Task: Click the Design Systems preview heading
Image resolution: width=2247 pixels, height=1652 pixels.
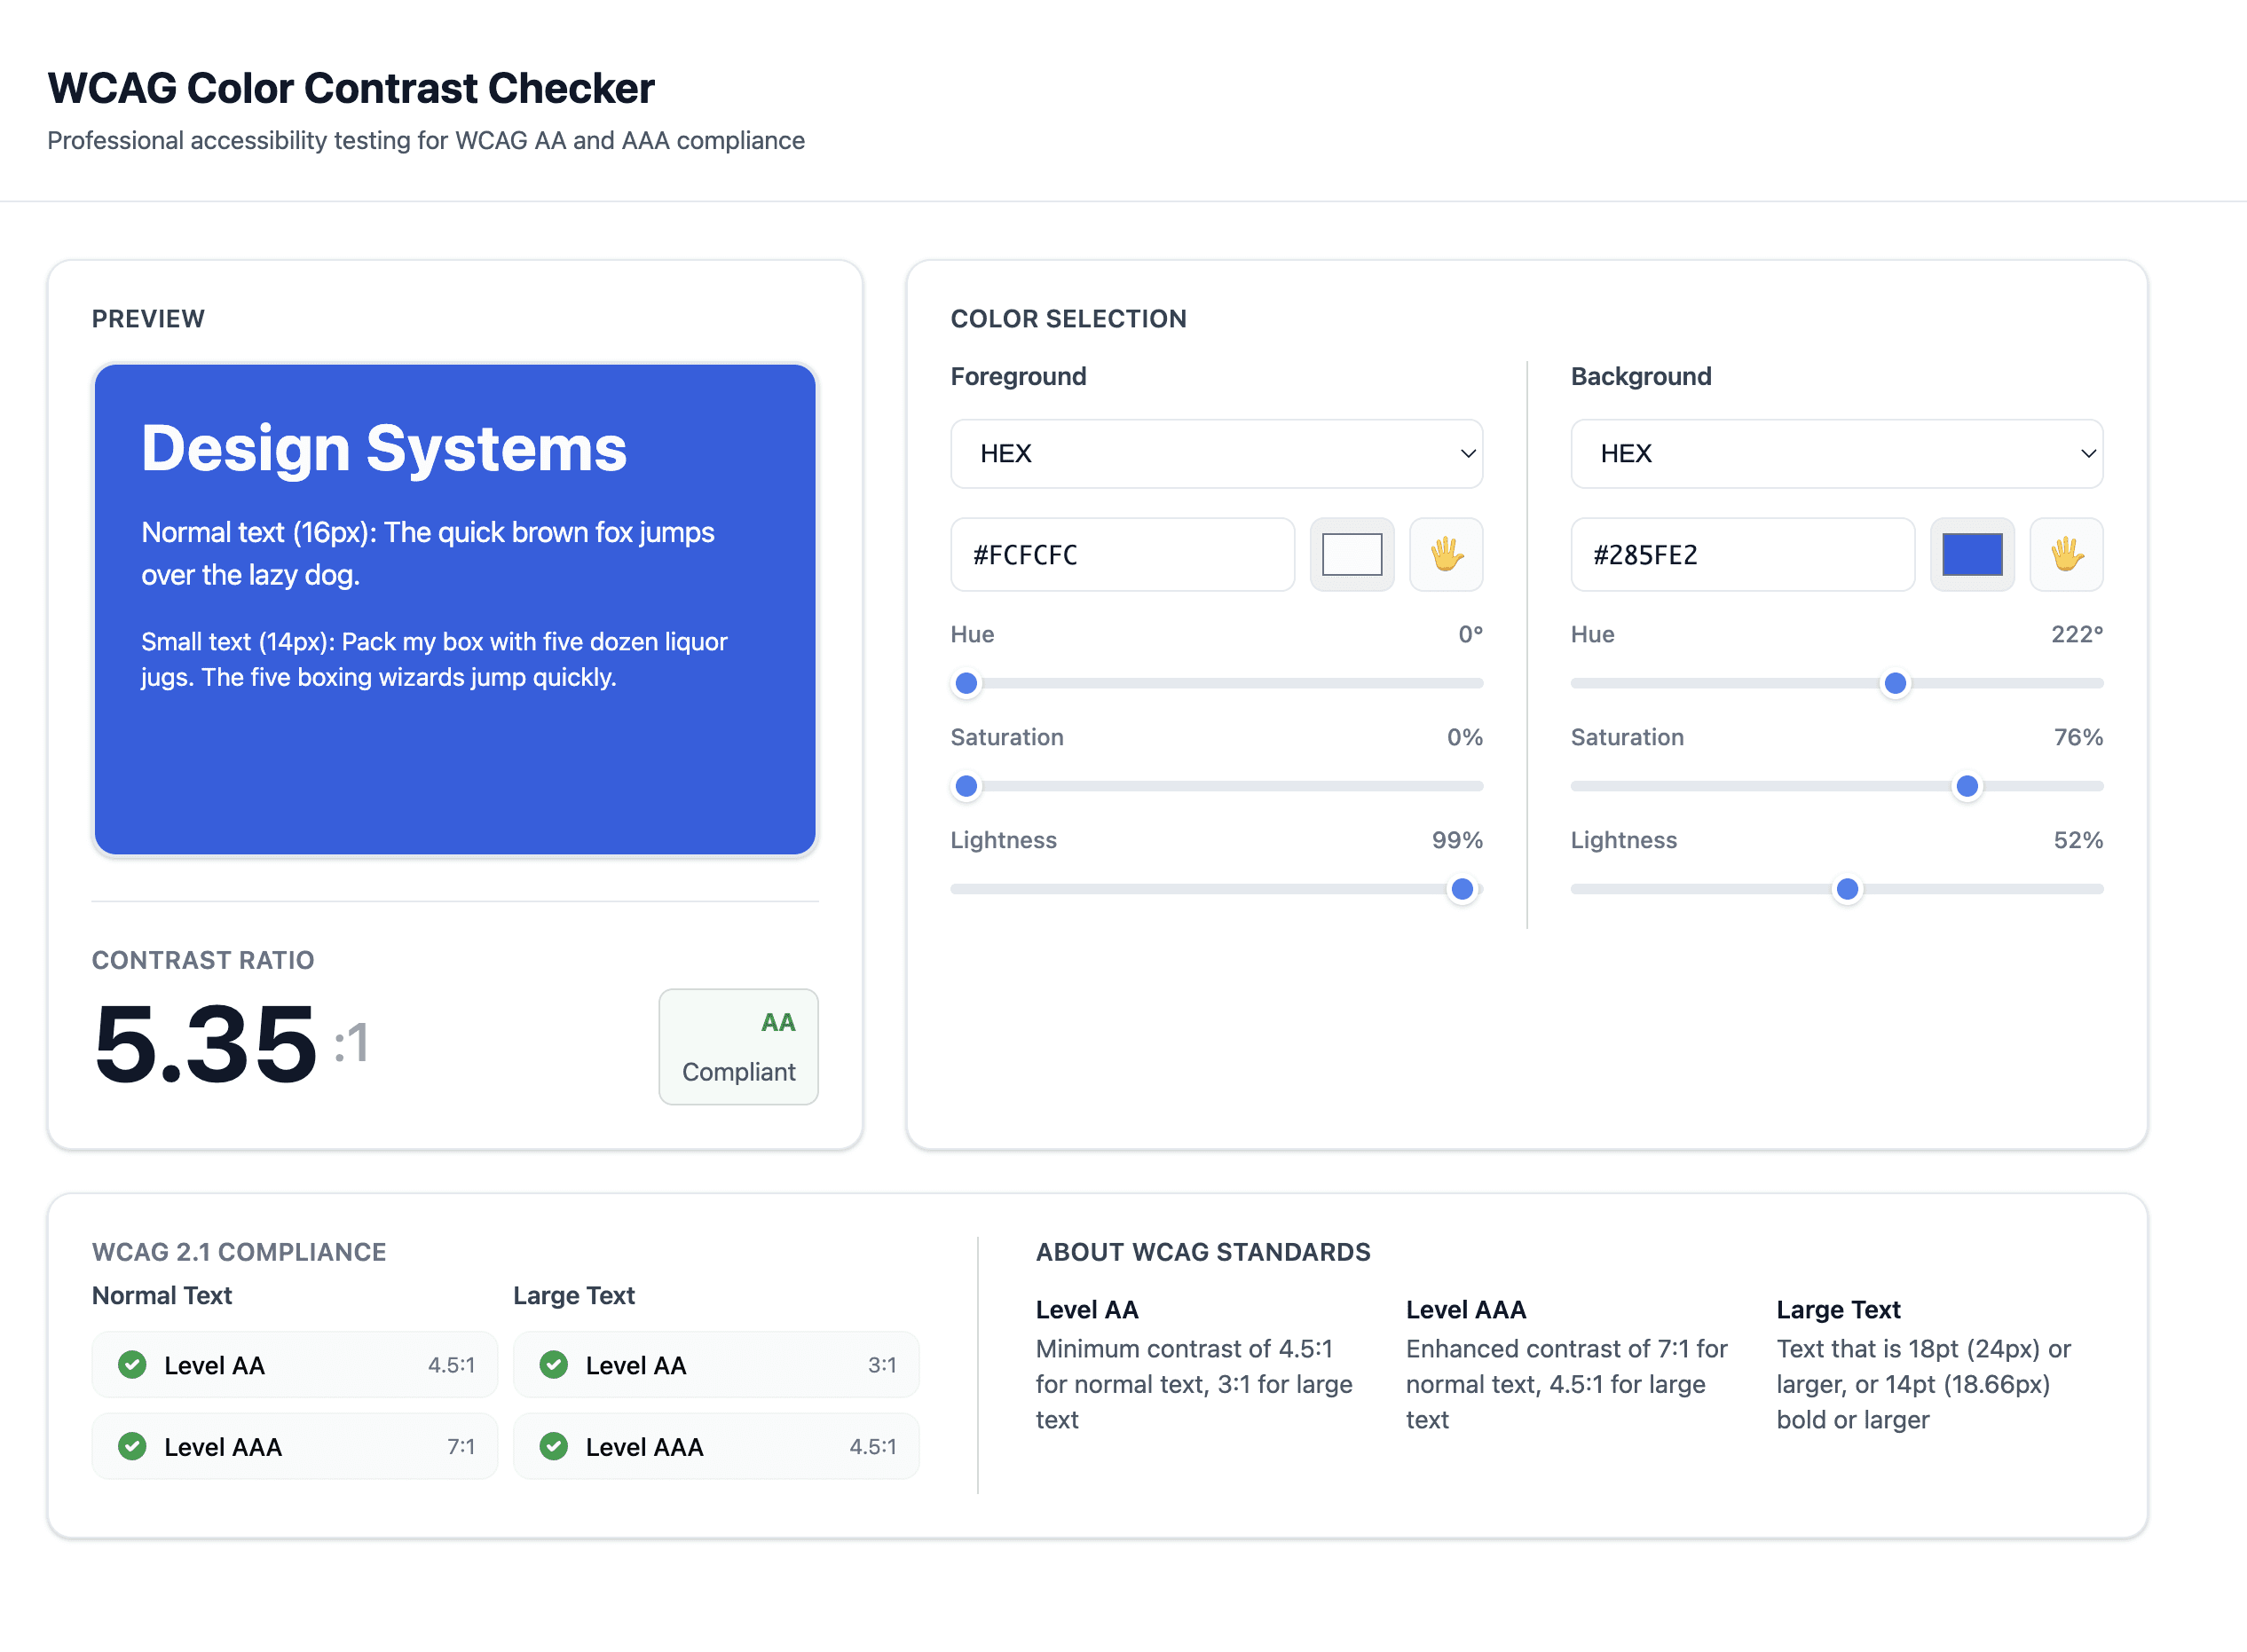Action: pos(384,448)
